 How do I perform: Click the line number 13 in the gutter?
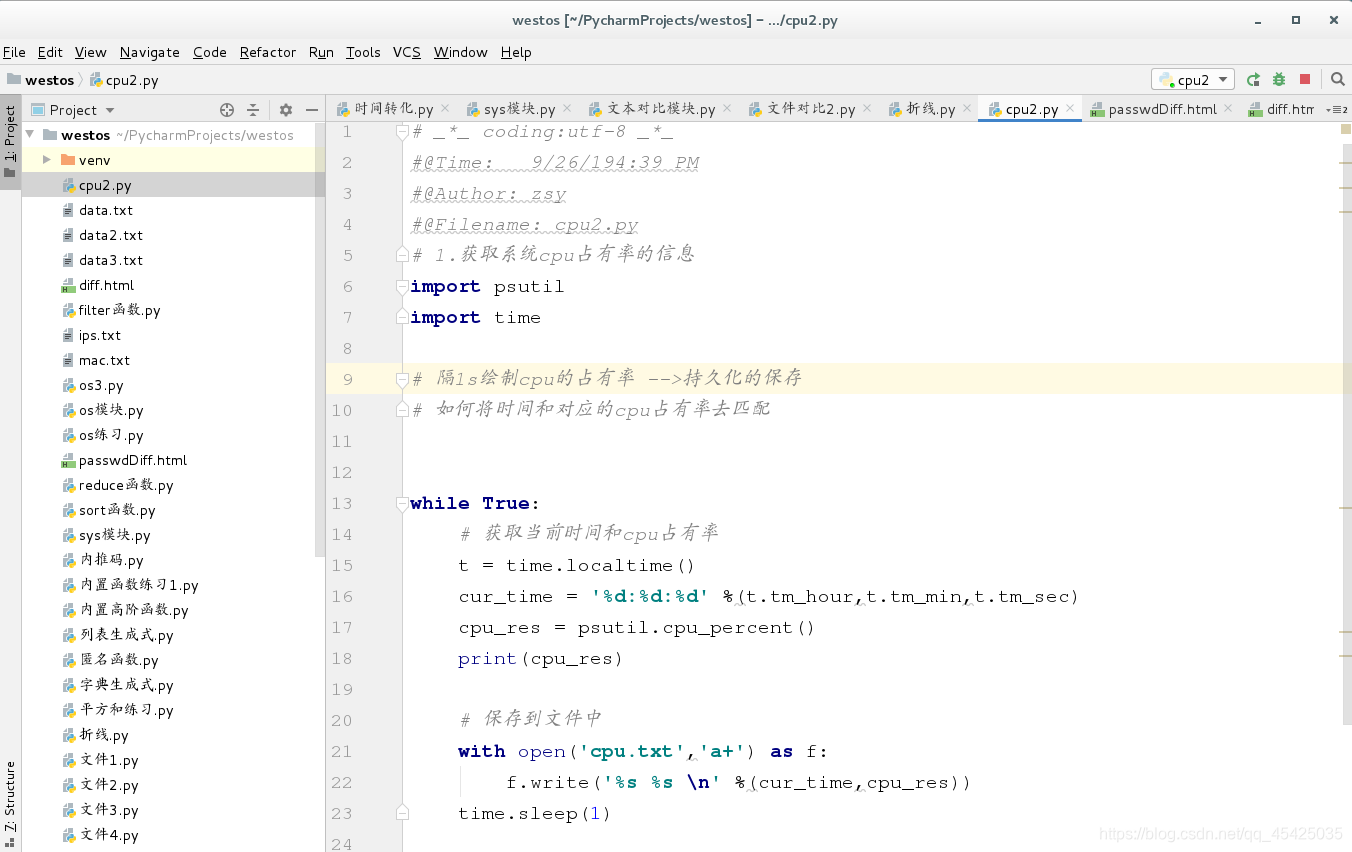[341, 504]
